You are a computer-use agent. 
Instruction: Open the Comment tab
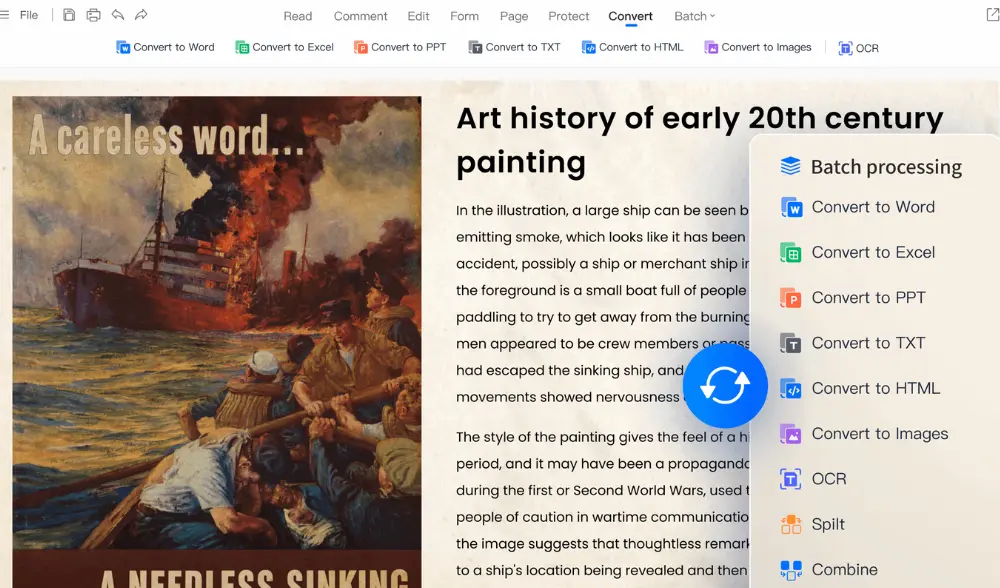click(360, 16)
